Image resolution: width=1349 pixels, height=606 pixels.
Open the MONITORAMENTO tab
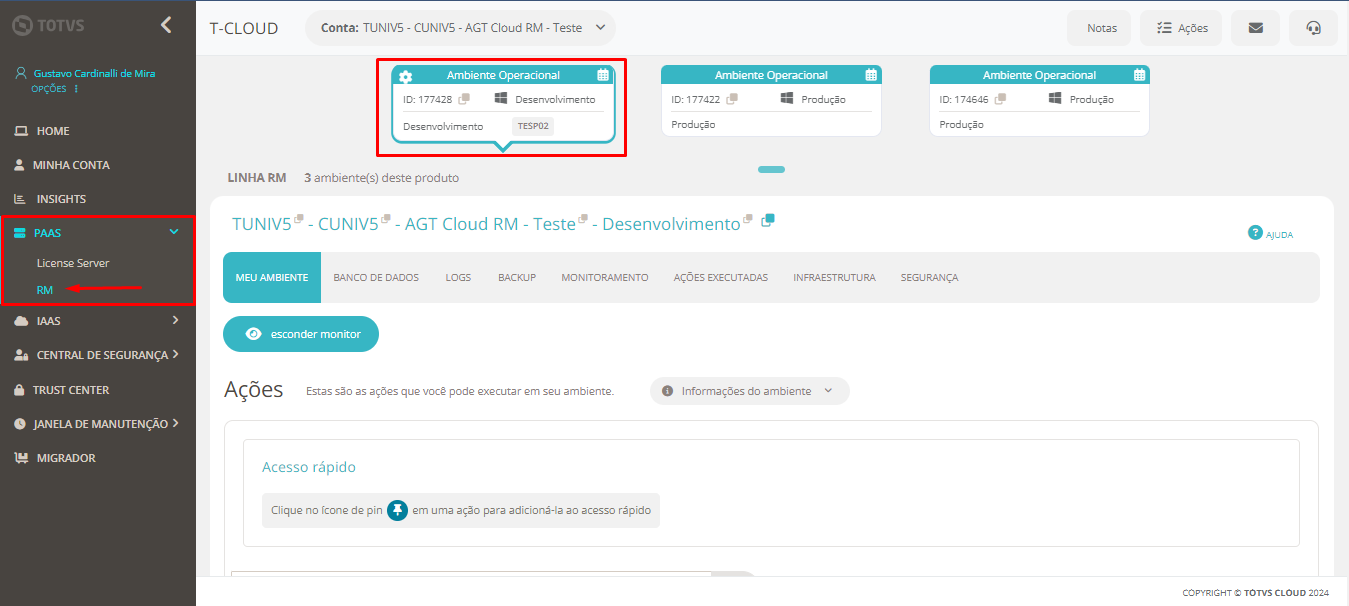[604, 278]
